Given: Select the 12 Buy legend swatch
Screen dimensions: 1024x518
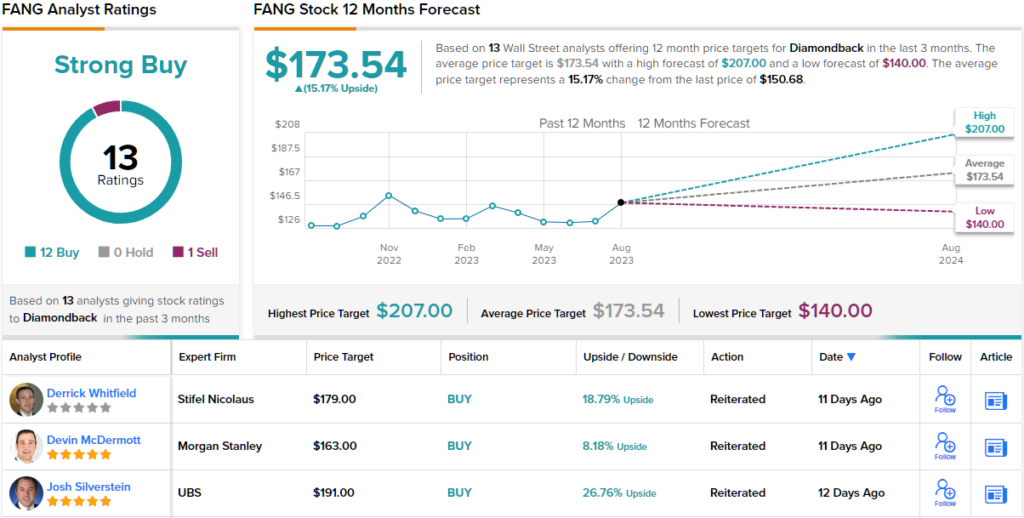Looking at the screenshot, I should click(30, 253).
